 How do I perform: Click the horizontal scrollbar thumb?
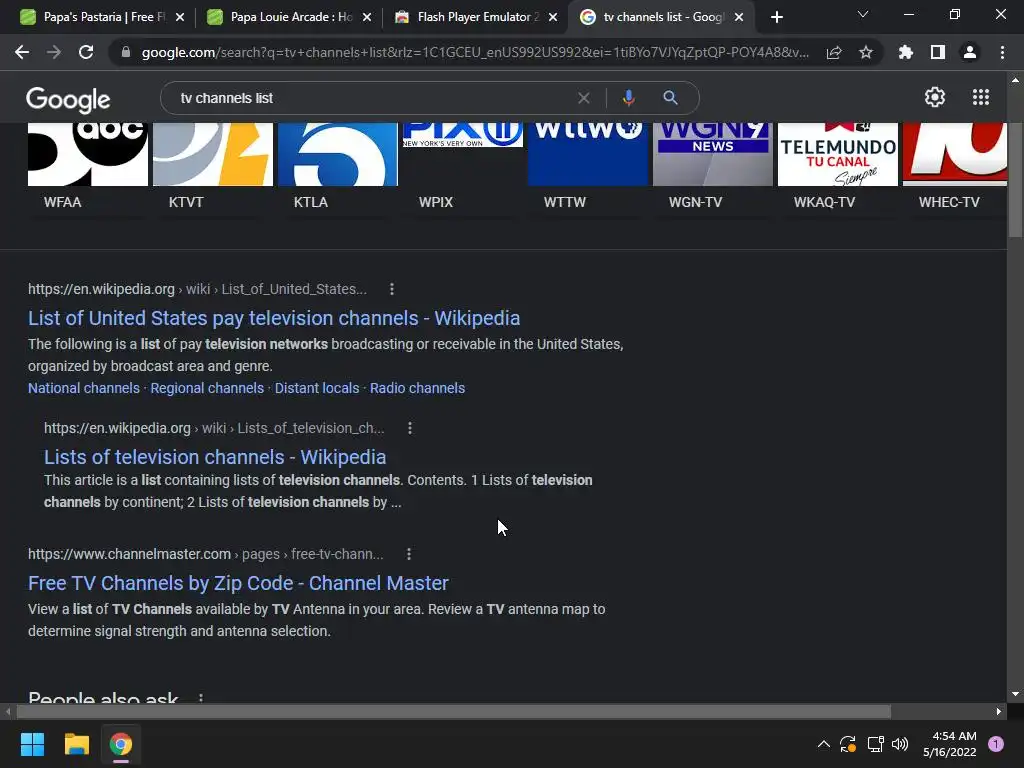pyautogui.click(x=454, y=711)
